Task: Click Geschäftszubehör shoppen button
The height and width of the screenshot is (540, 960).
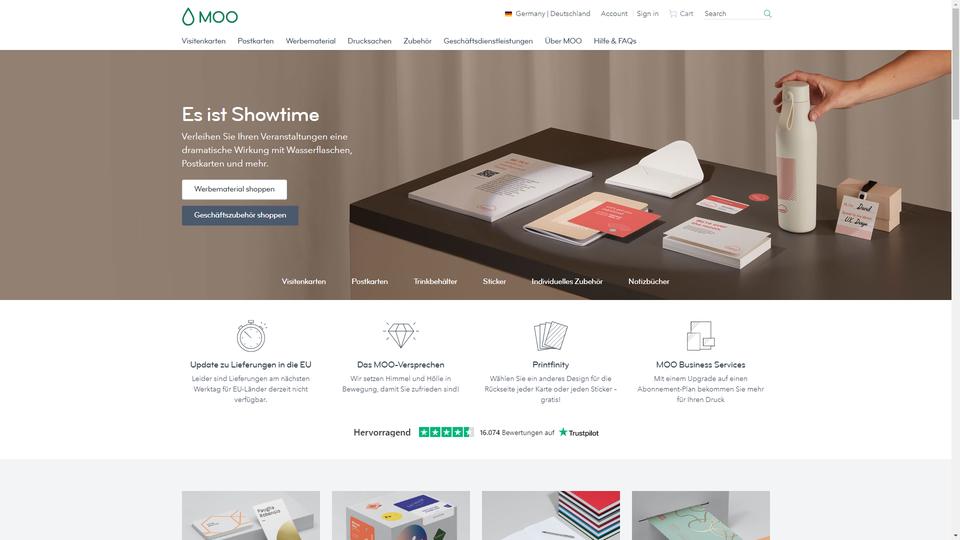Action: (x=240, y=216)
